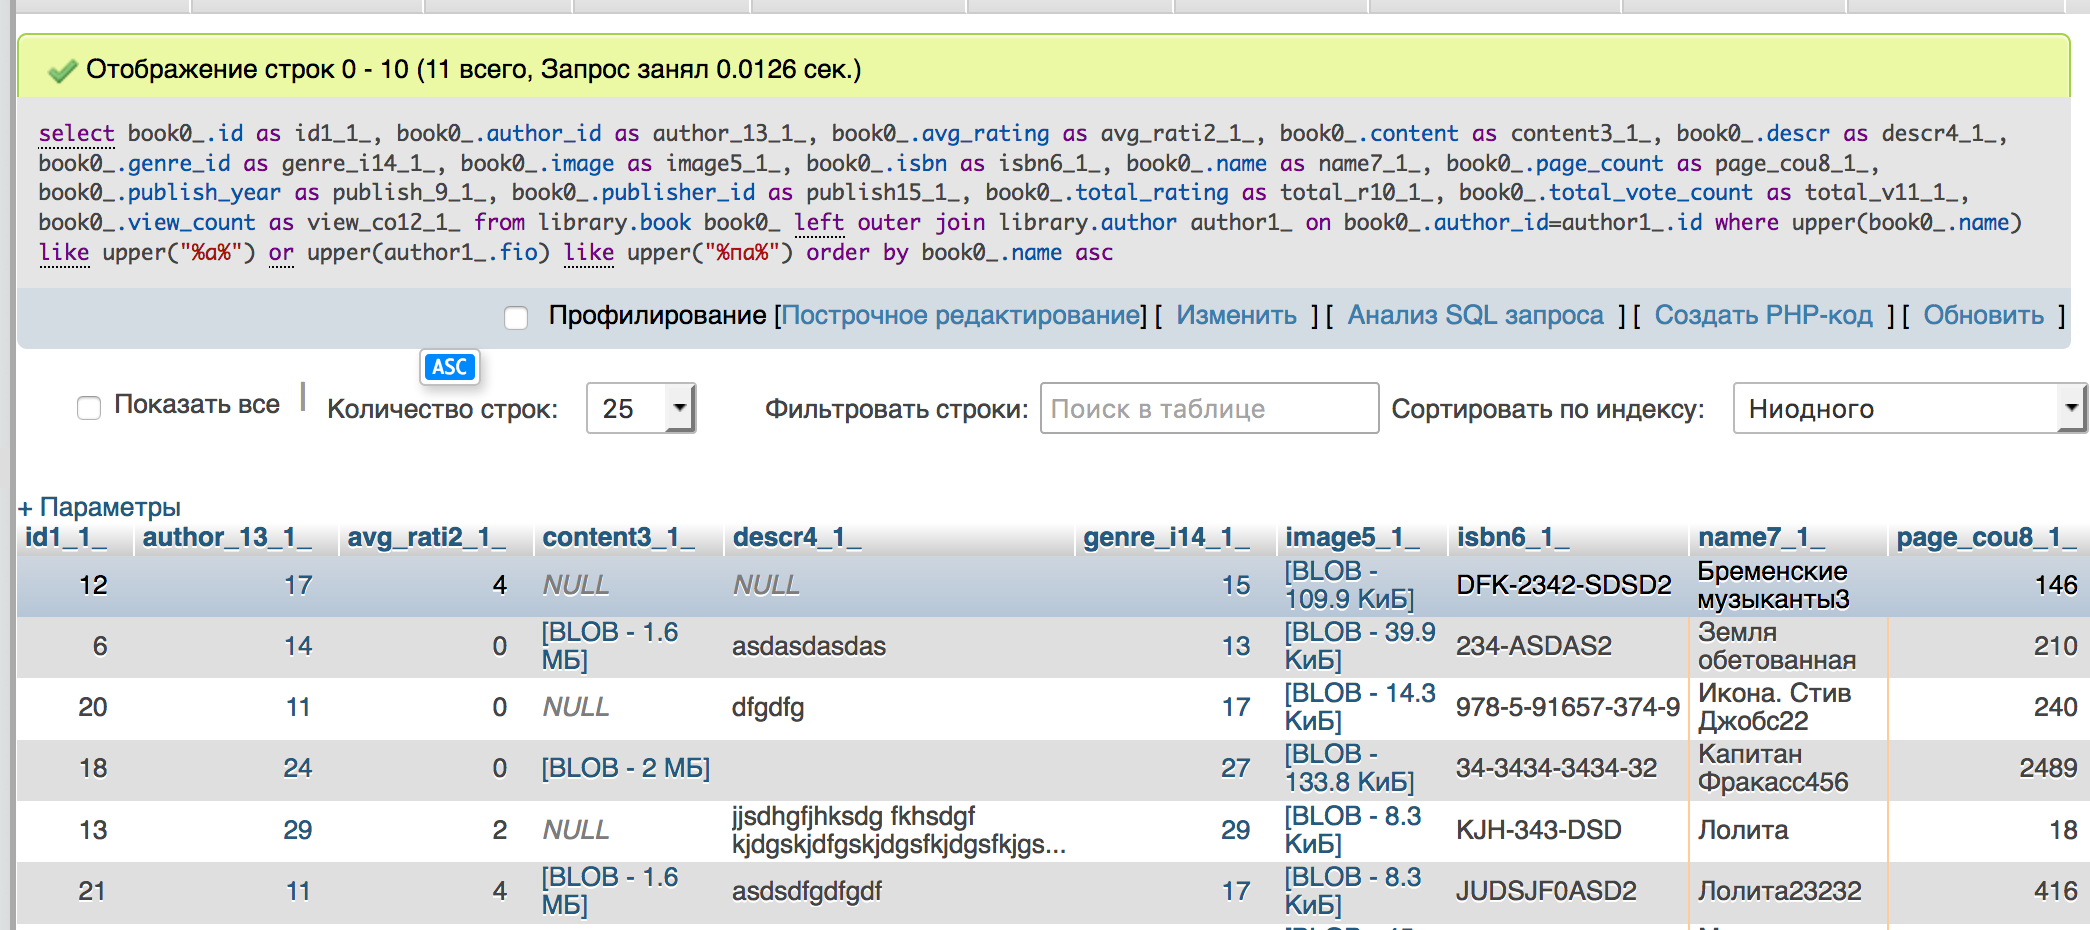
Task: Sort by avg_rati2_1_ column header
Action: pyautogui.click(x=426, y=537)
